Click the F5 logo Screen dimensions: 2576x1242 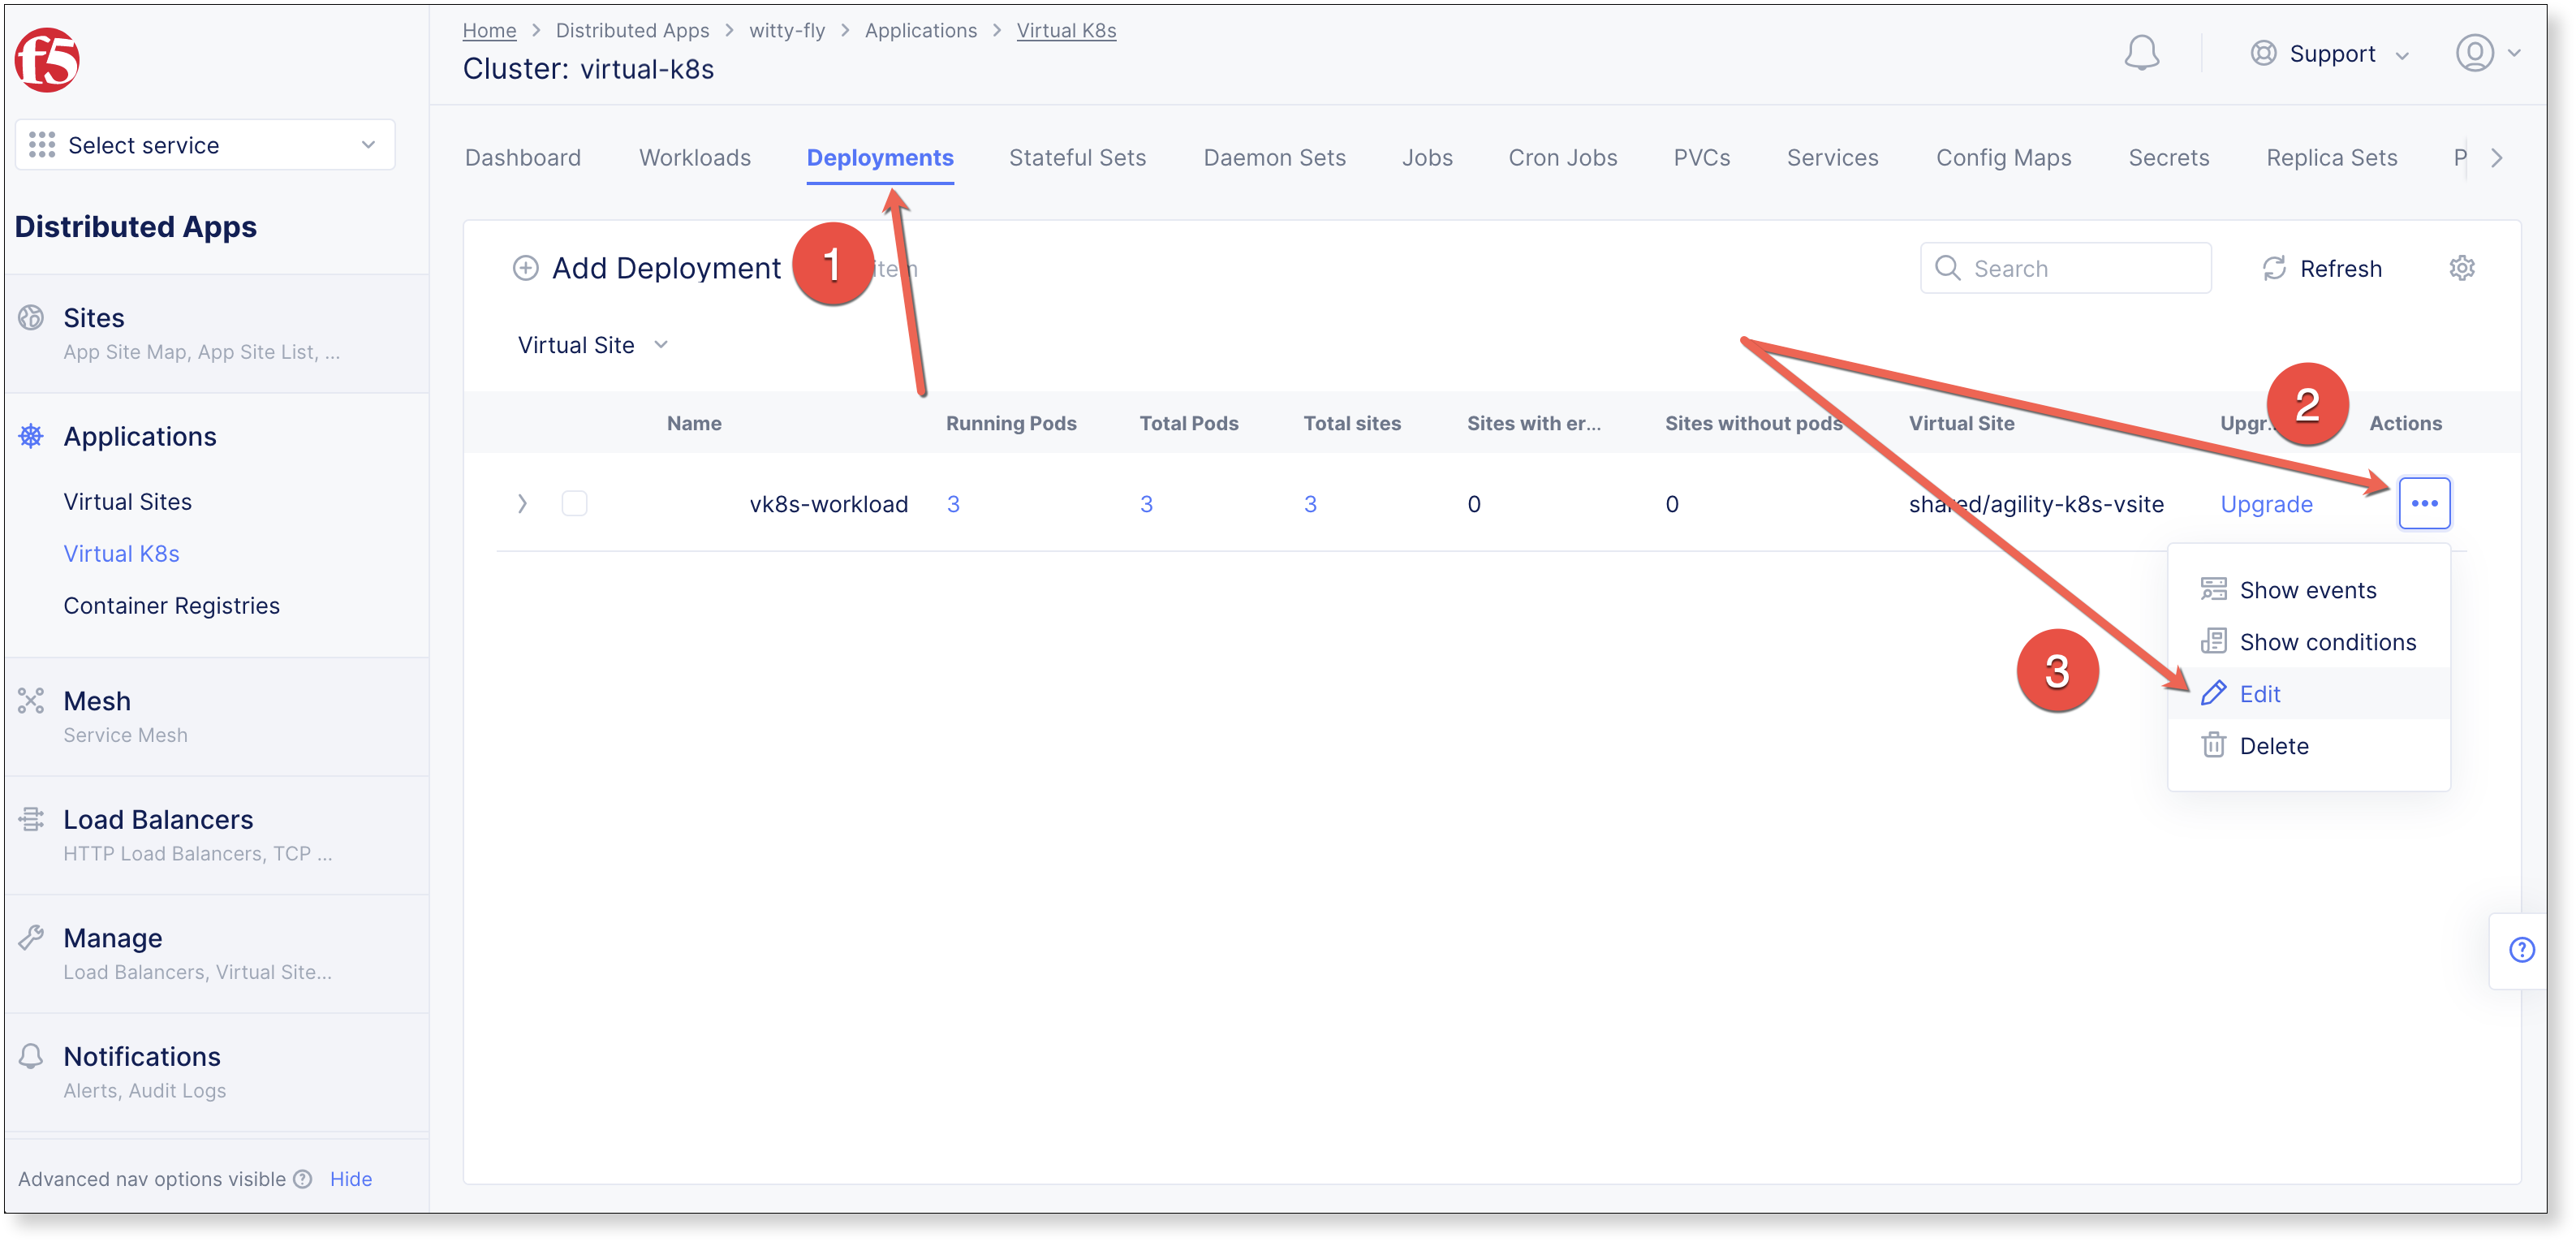47,59
